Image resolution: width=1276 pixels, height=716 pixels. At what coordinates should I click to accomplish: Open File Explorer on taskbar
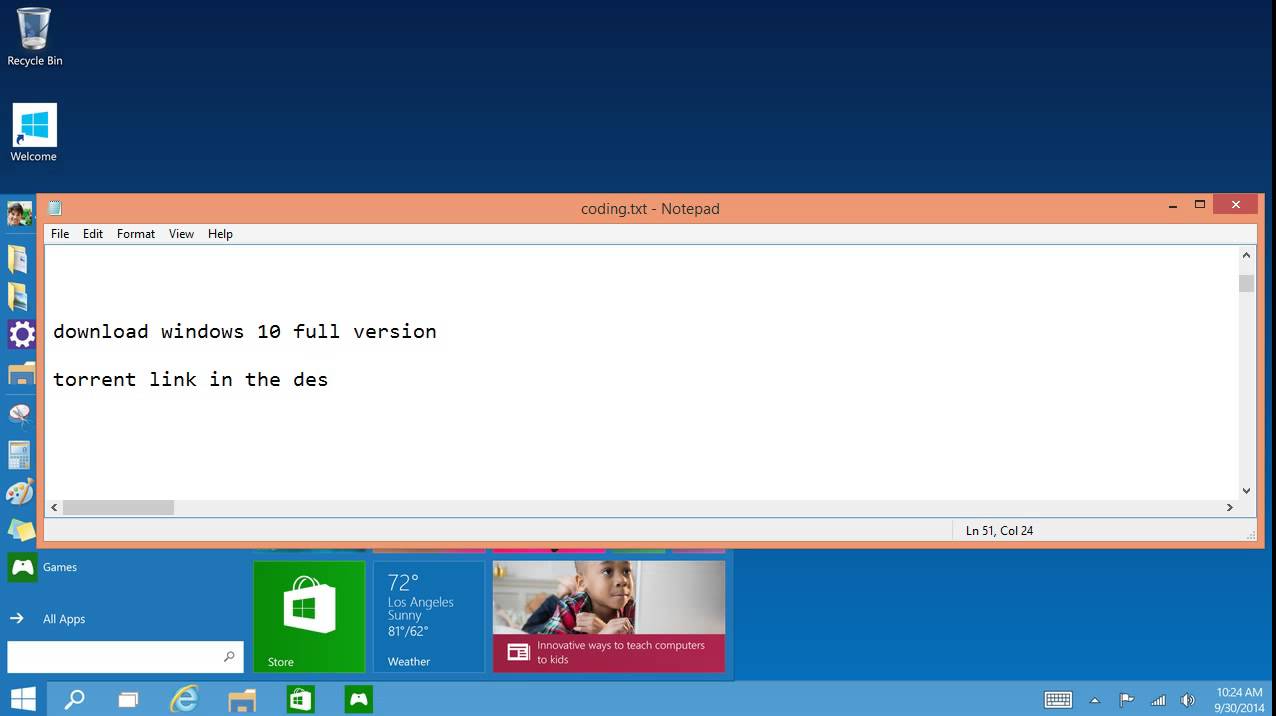tap(242, 699)
